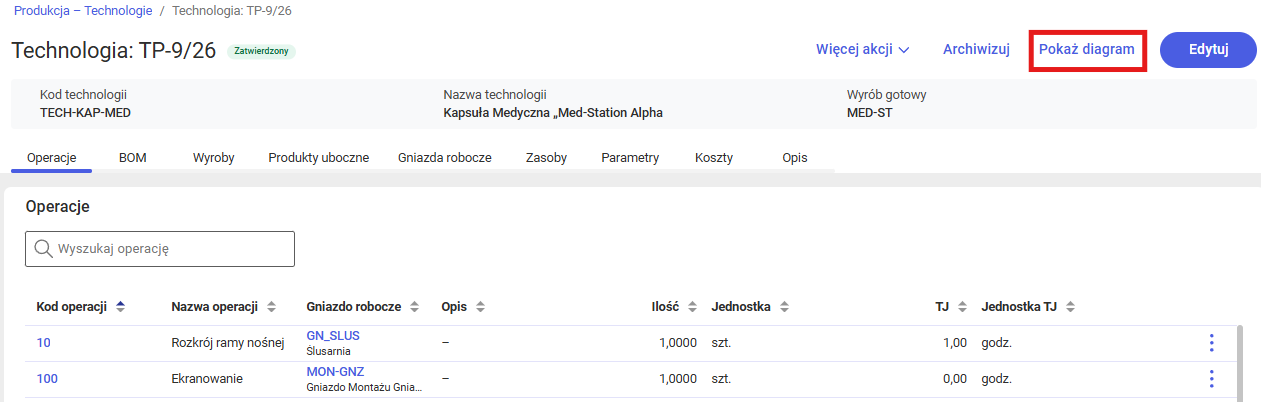1261x402 pixels.
Task: Click the Edytuj button
Action: coord(1207,49)
